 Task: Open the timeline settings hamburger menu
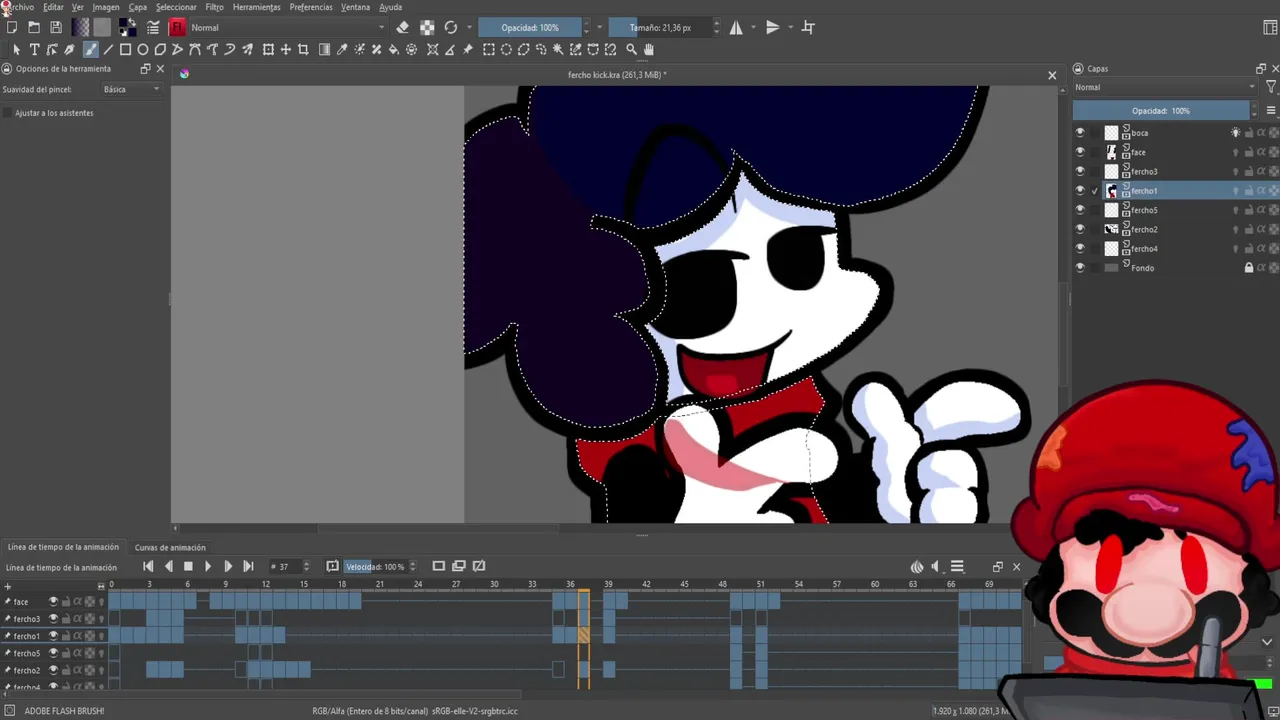point(957,567)
